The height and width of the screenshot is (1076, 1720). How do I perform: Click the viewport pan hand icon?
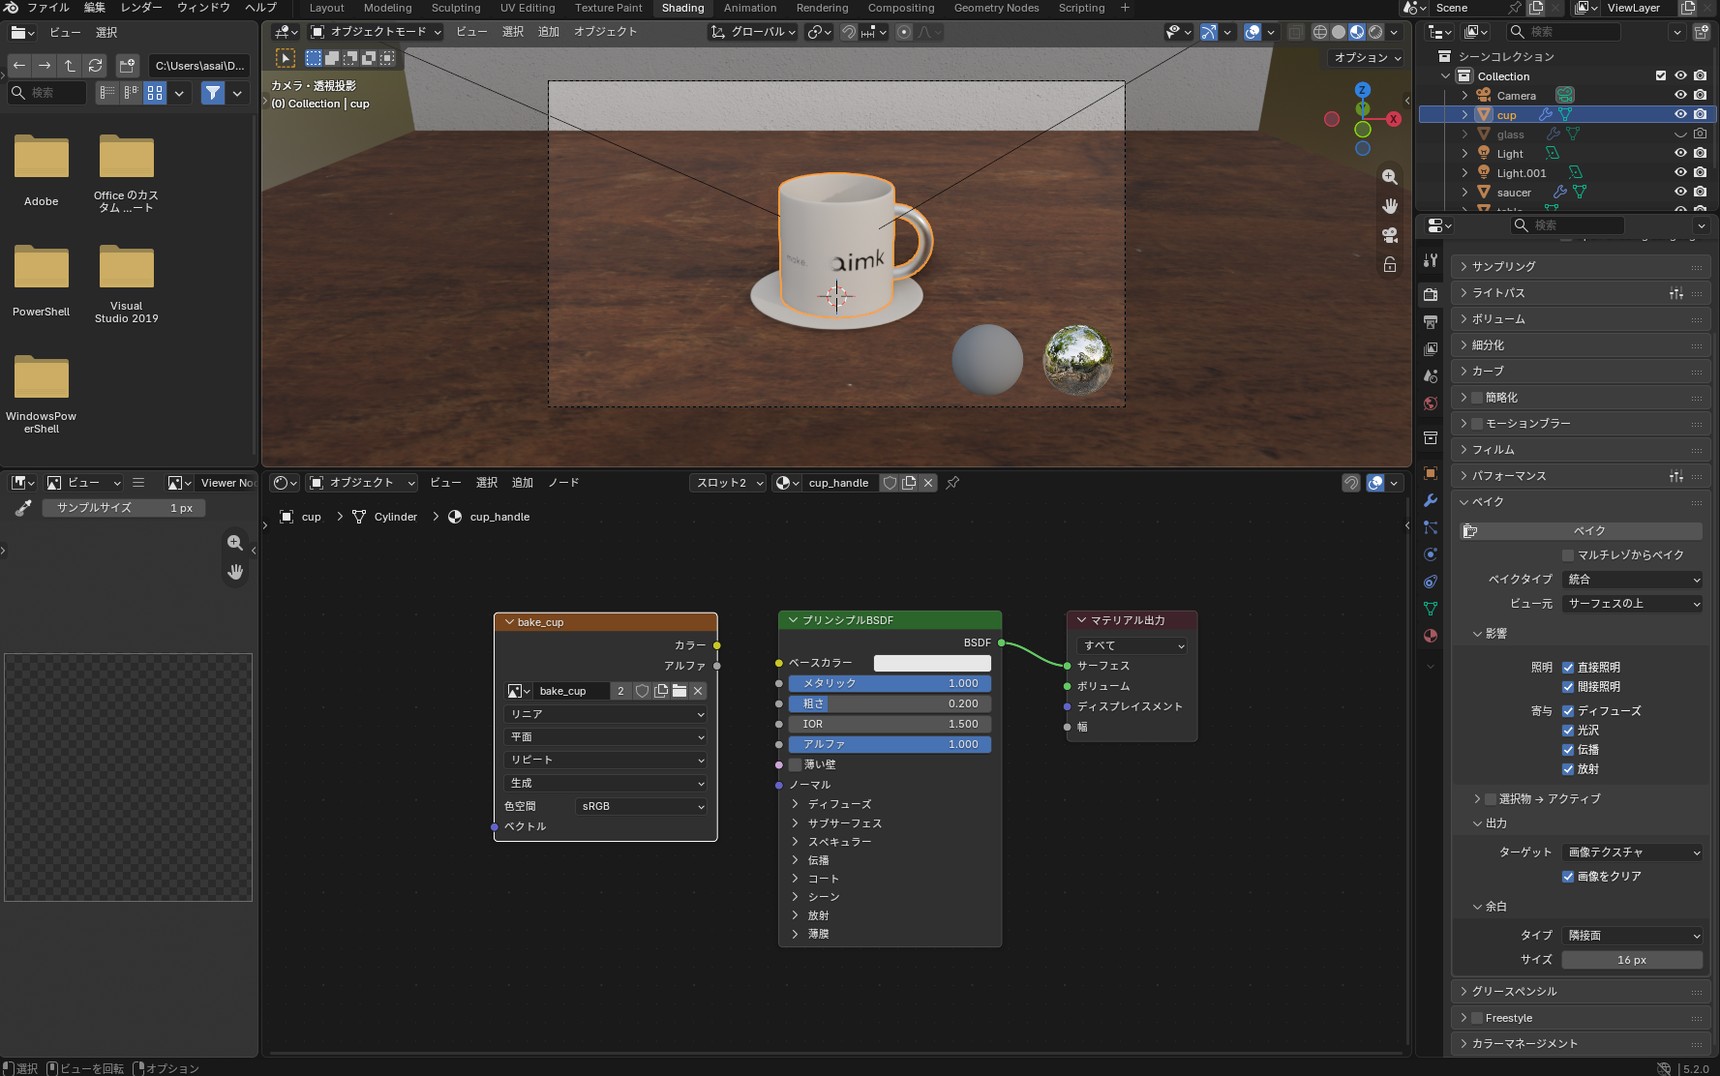(1390, 206)
